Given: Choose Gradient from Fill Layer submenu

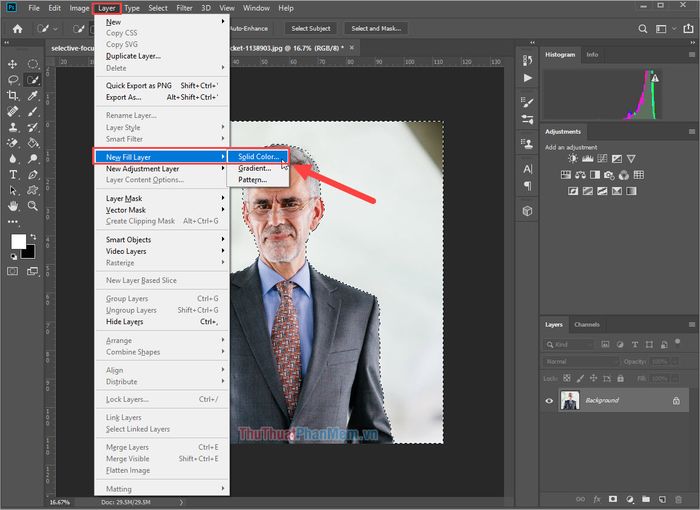Looking at the screenshot, I should (258, 168).
